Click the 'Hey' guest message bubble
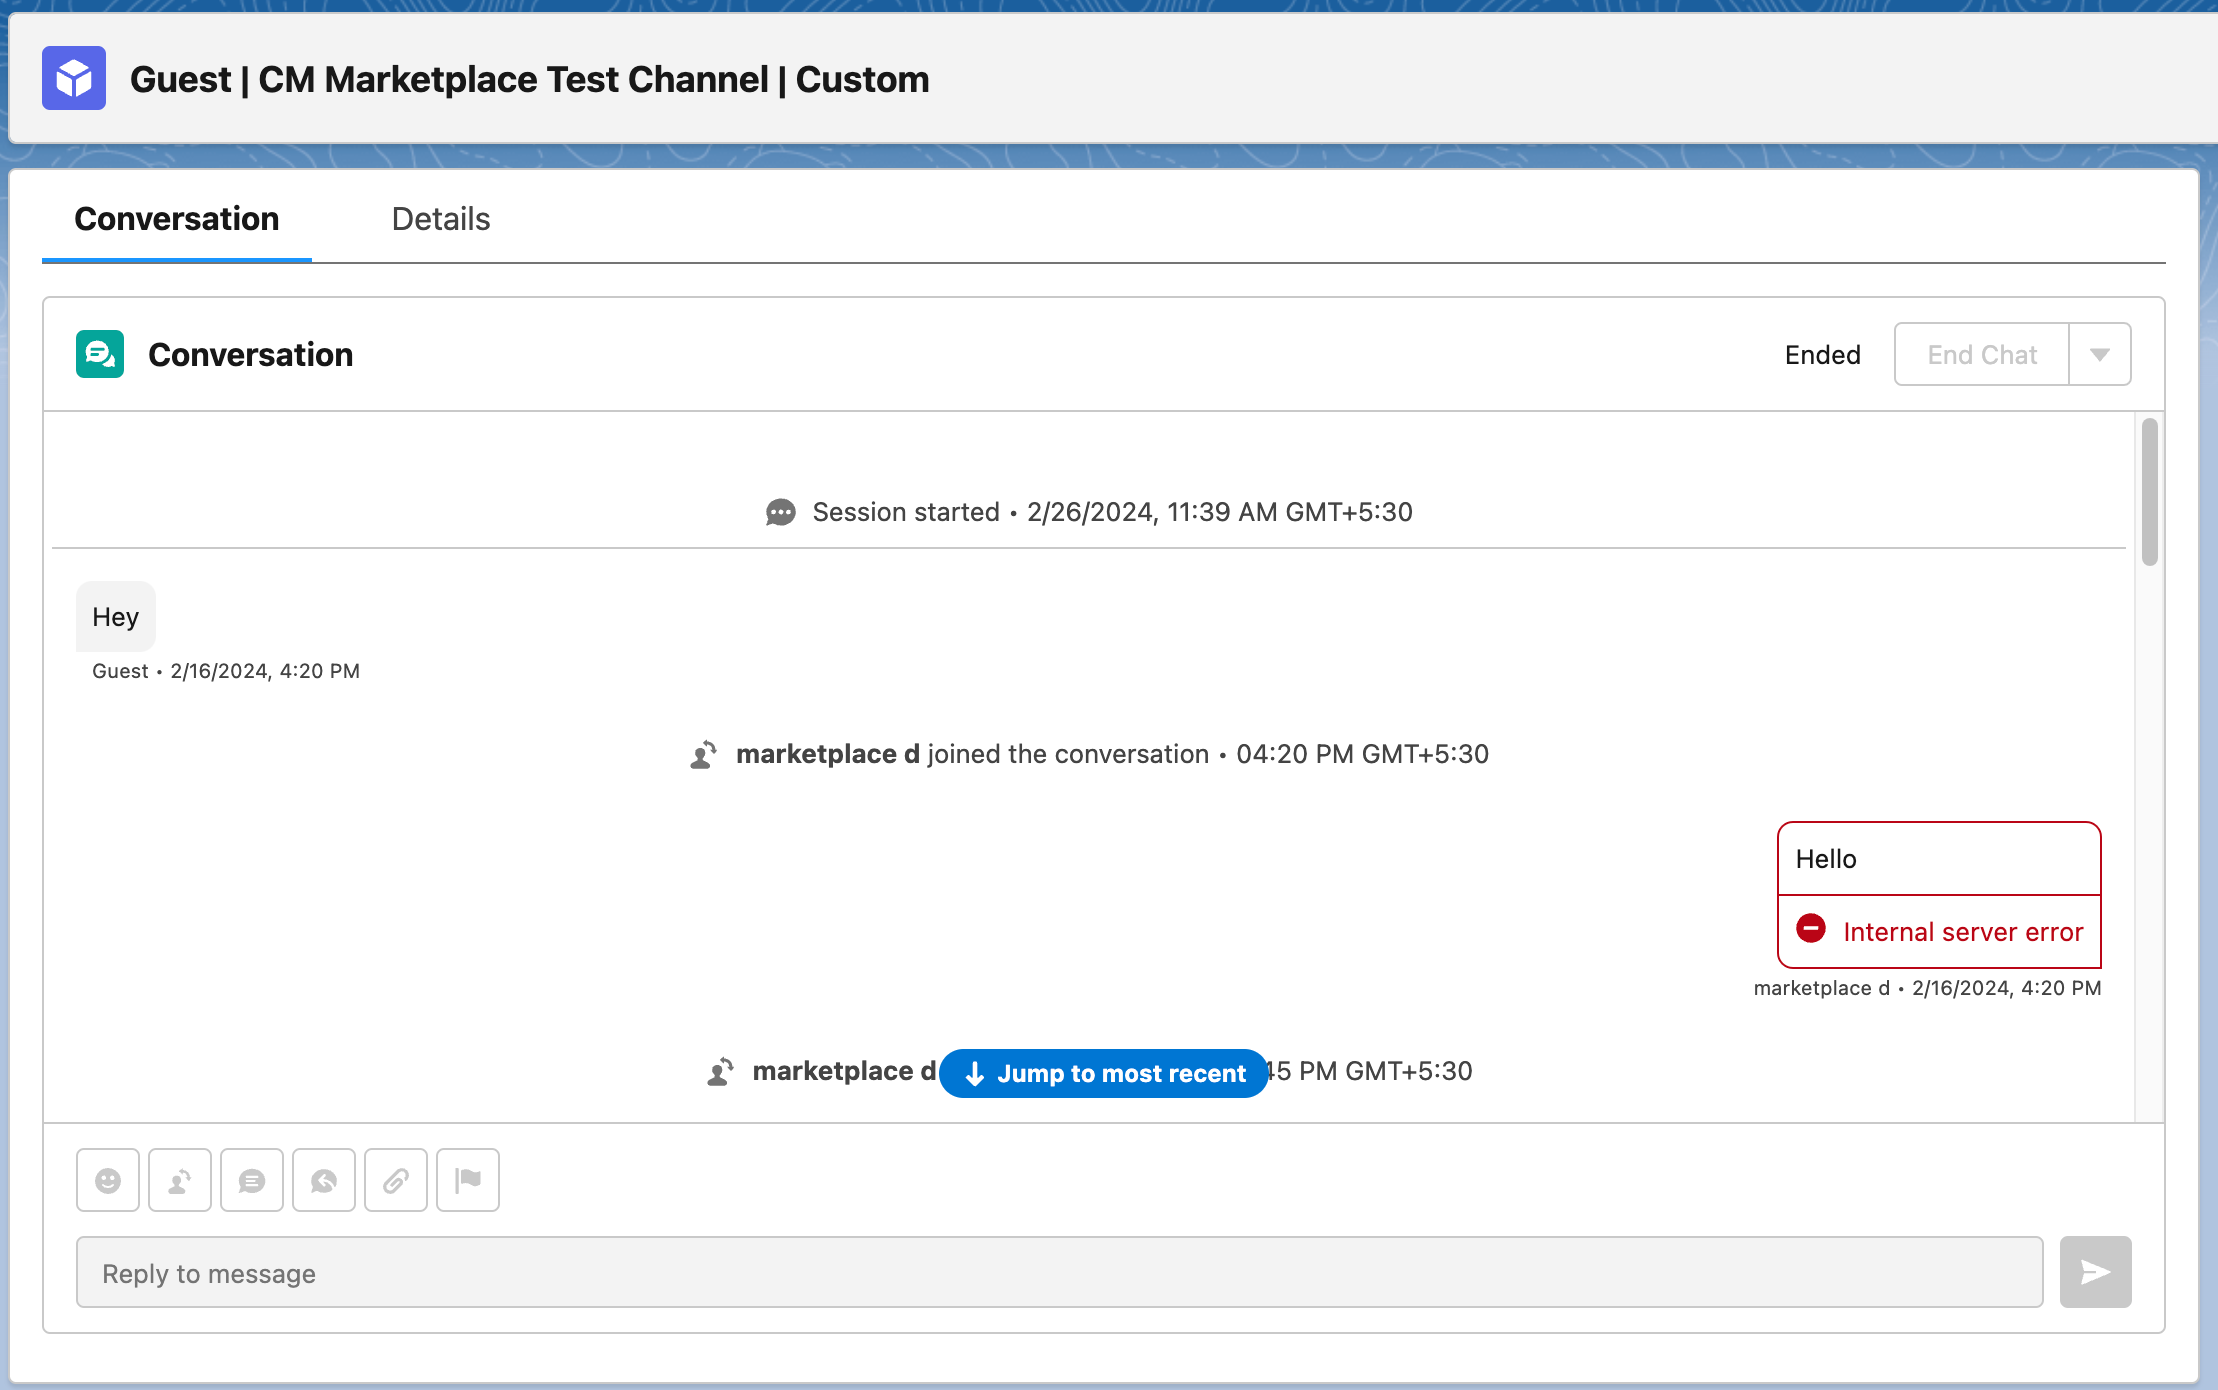The width and height of the screenshot is (2218, 1390). click(x=116, y=616)
